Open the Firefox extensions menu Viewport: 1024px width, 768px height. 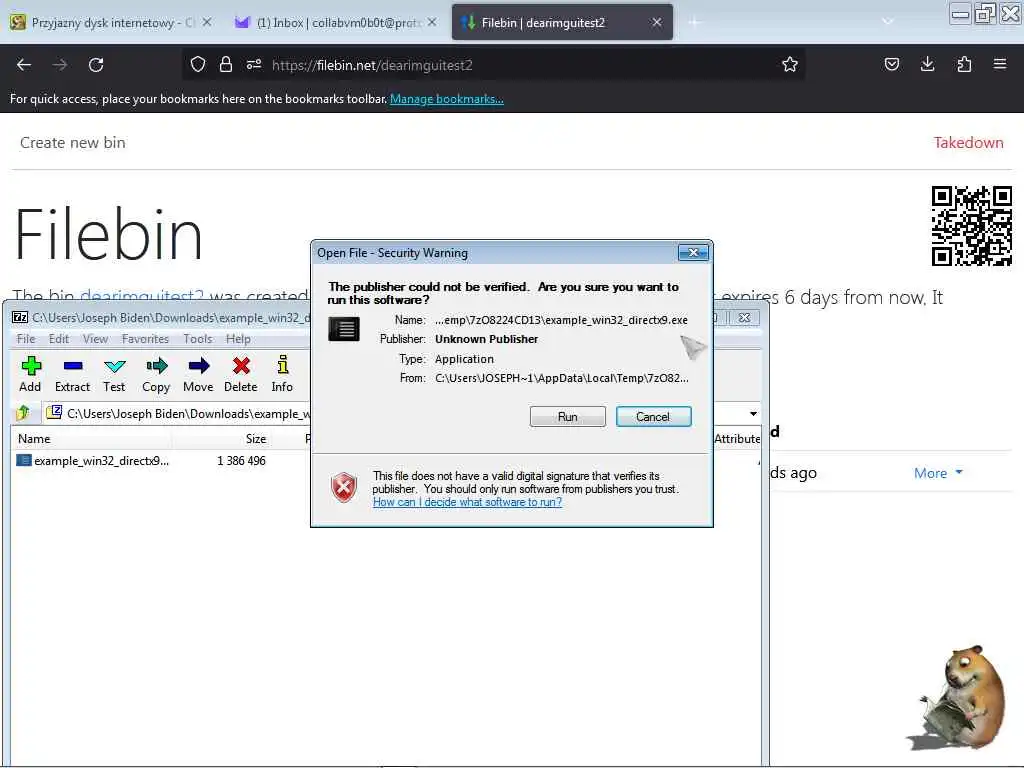point(964,64)
